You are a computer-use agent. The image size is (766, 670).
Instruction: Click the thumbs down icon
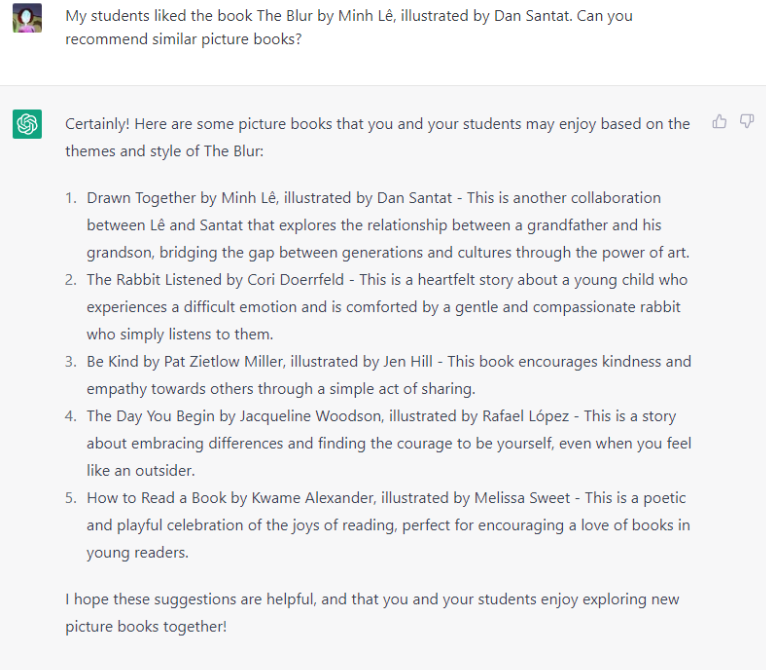(746, 121)
